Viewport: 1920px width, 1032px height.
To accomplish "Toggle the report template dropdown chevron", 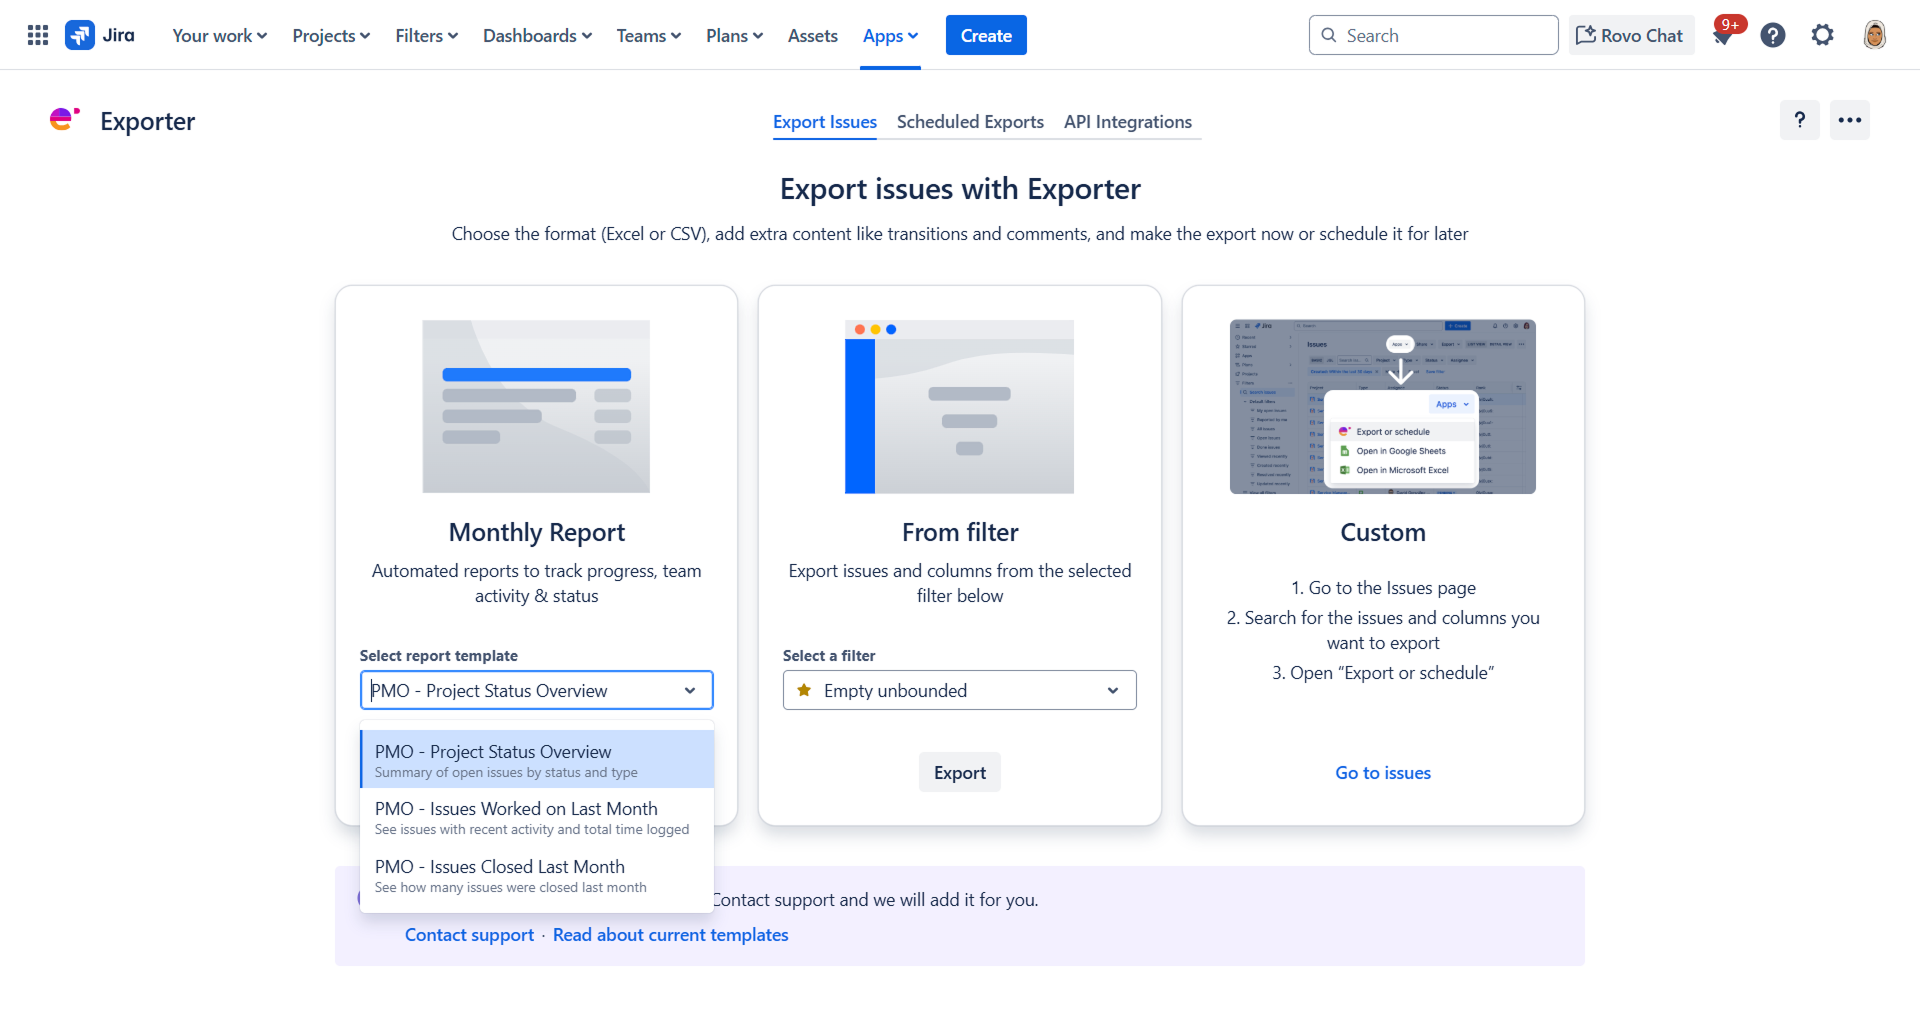I will (x=690, y=690).
